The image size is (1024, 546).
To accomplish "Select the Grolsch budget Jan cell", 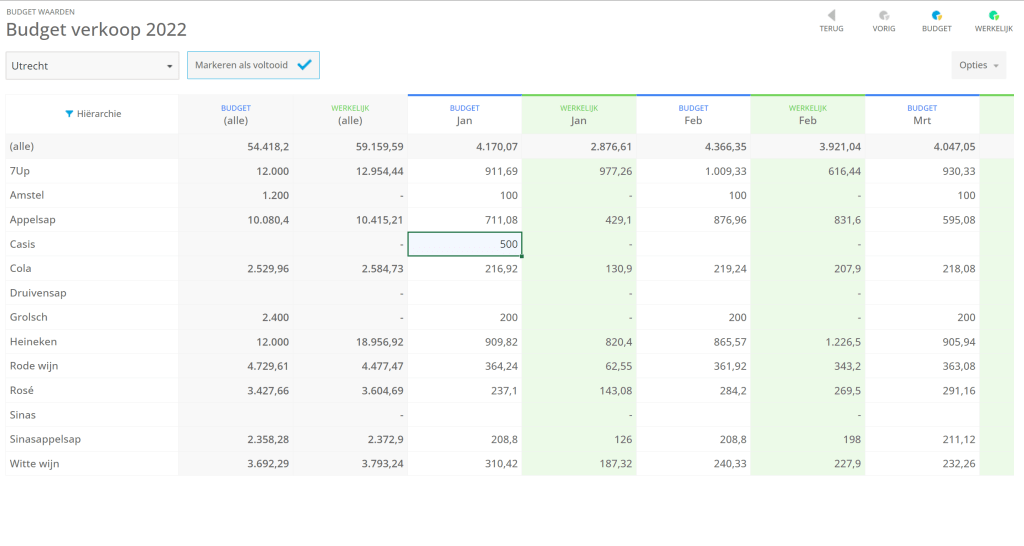I will click(464, 318).
